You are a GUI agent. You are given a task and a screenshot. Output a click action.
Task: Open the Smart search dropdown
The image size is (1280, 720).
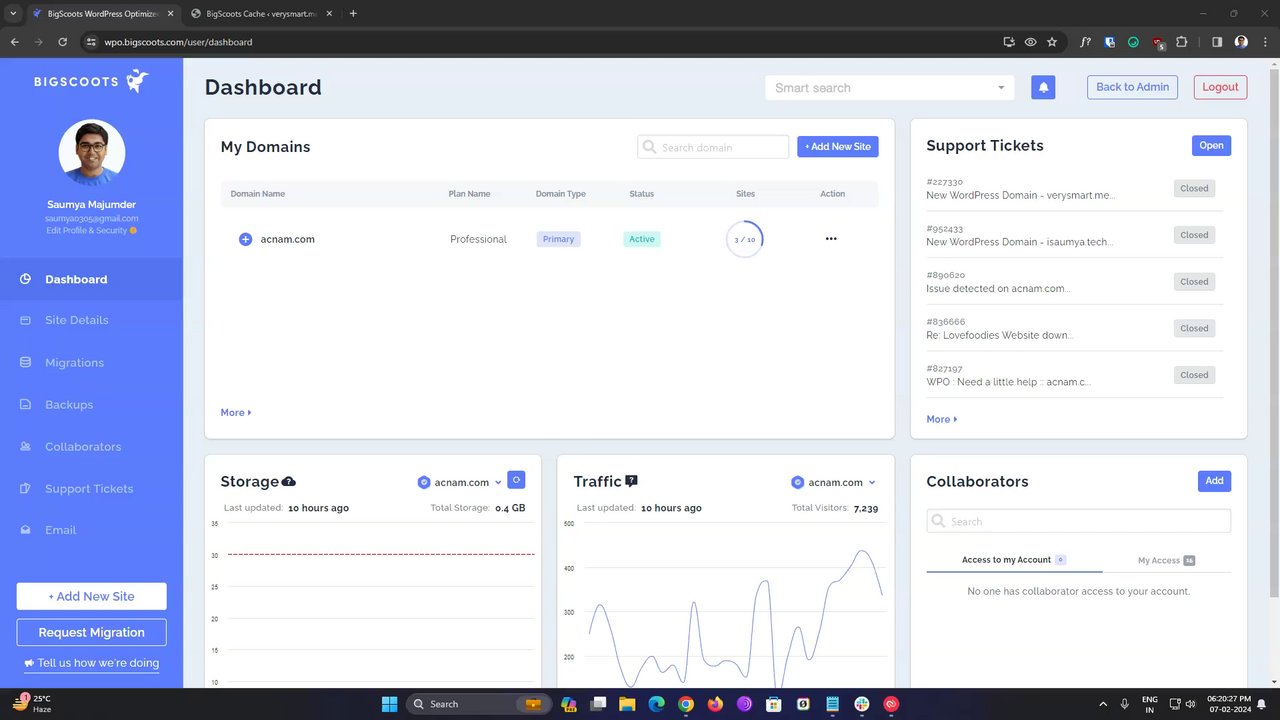(889, 87)
